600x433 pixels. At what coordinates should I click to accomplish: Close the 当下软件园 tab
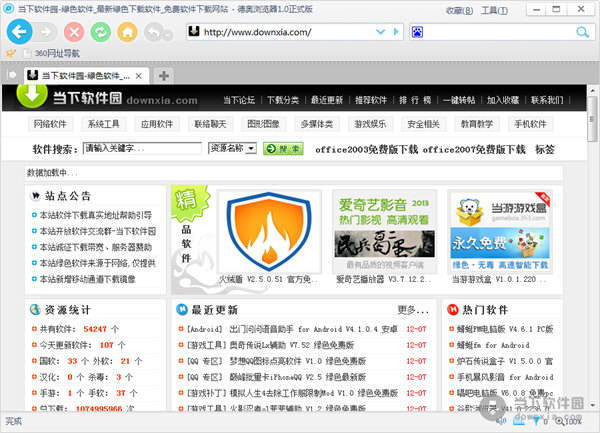pyautogui.click(x=139, y=76)
